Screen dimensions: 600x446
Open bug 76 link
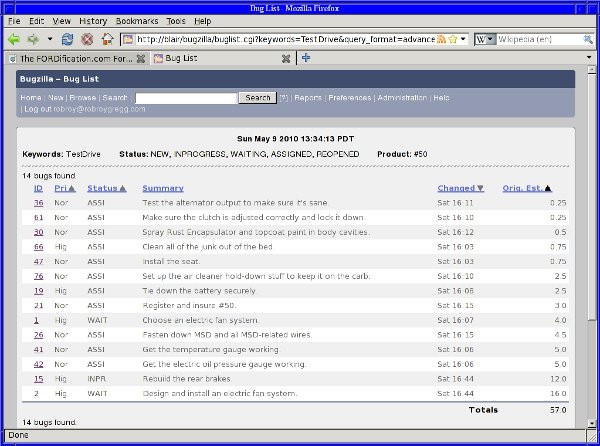click(39, 276)
